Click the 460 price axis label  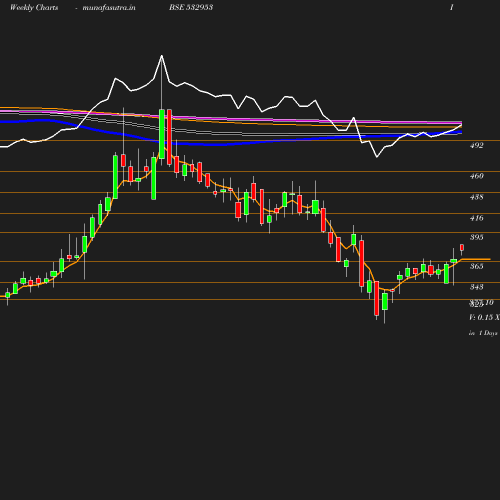pos(476,176)
